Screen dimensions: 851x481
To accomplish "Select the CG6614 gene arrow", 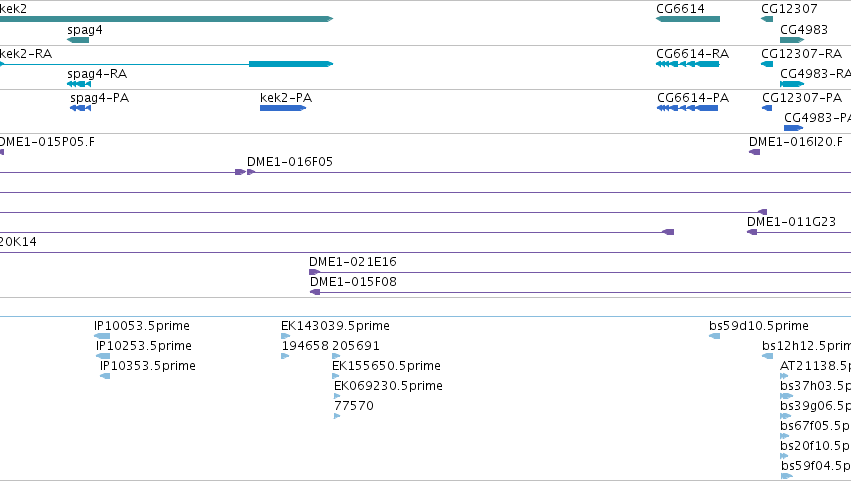I will 688,19.
